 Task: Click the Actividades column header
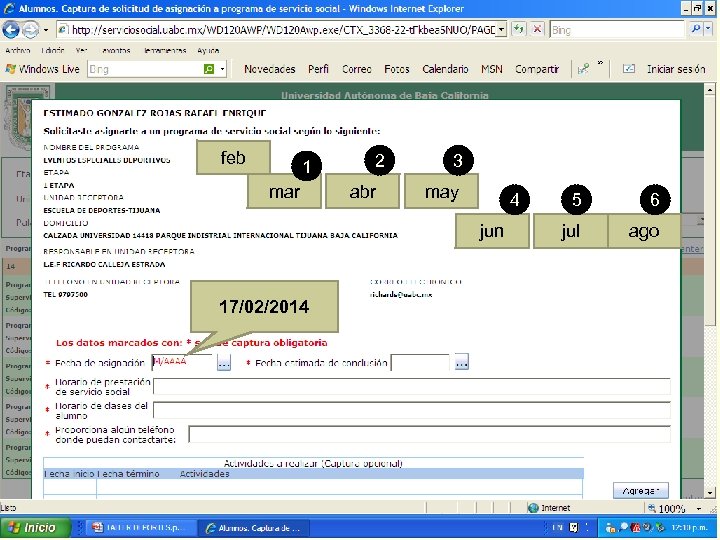[x=204, y=474]
